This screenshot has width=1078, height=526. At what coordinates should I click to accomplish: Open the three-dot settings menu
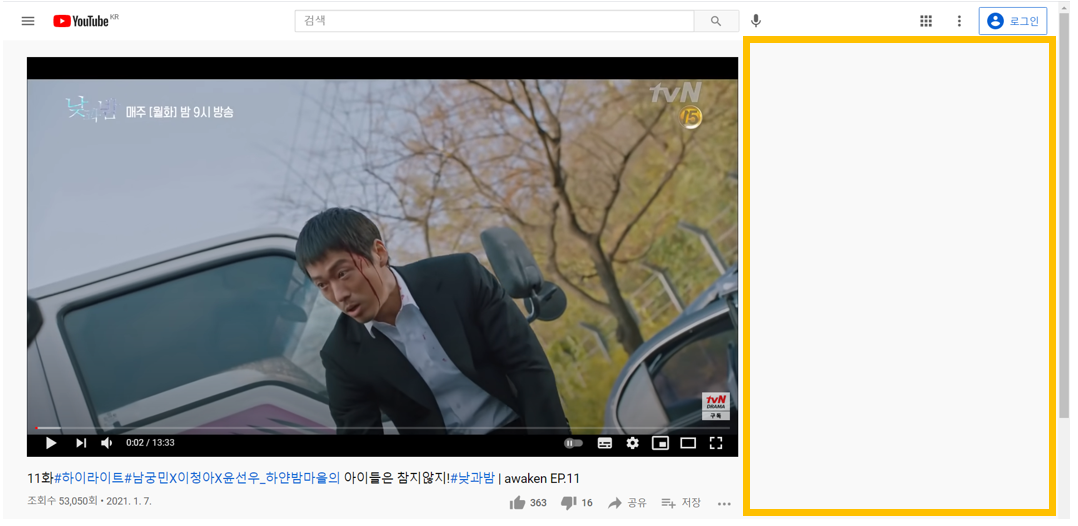[x=959, y=21]
